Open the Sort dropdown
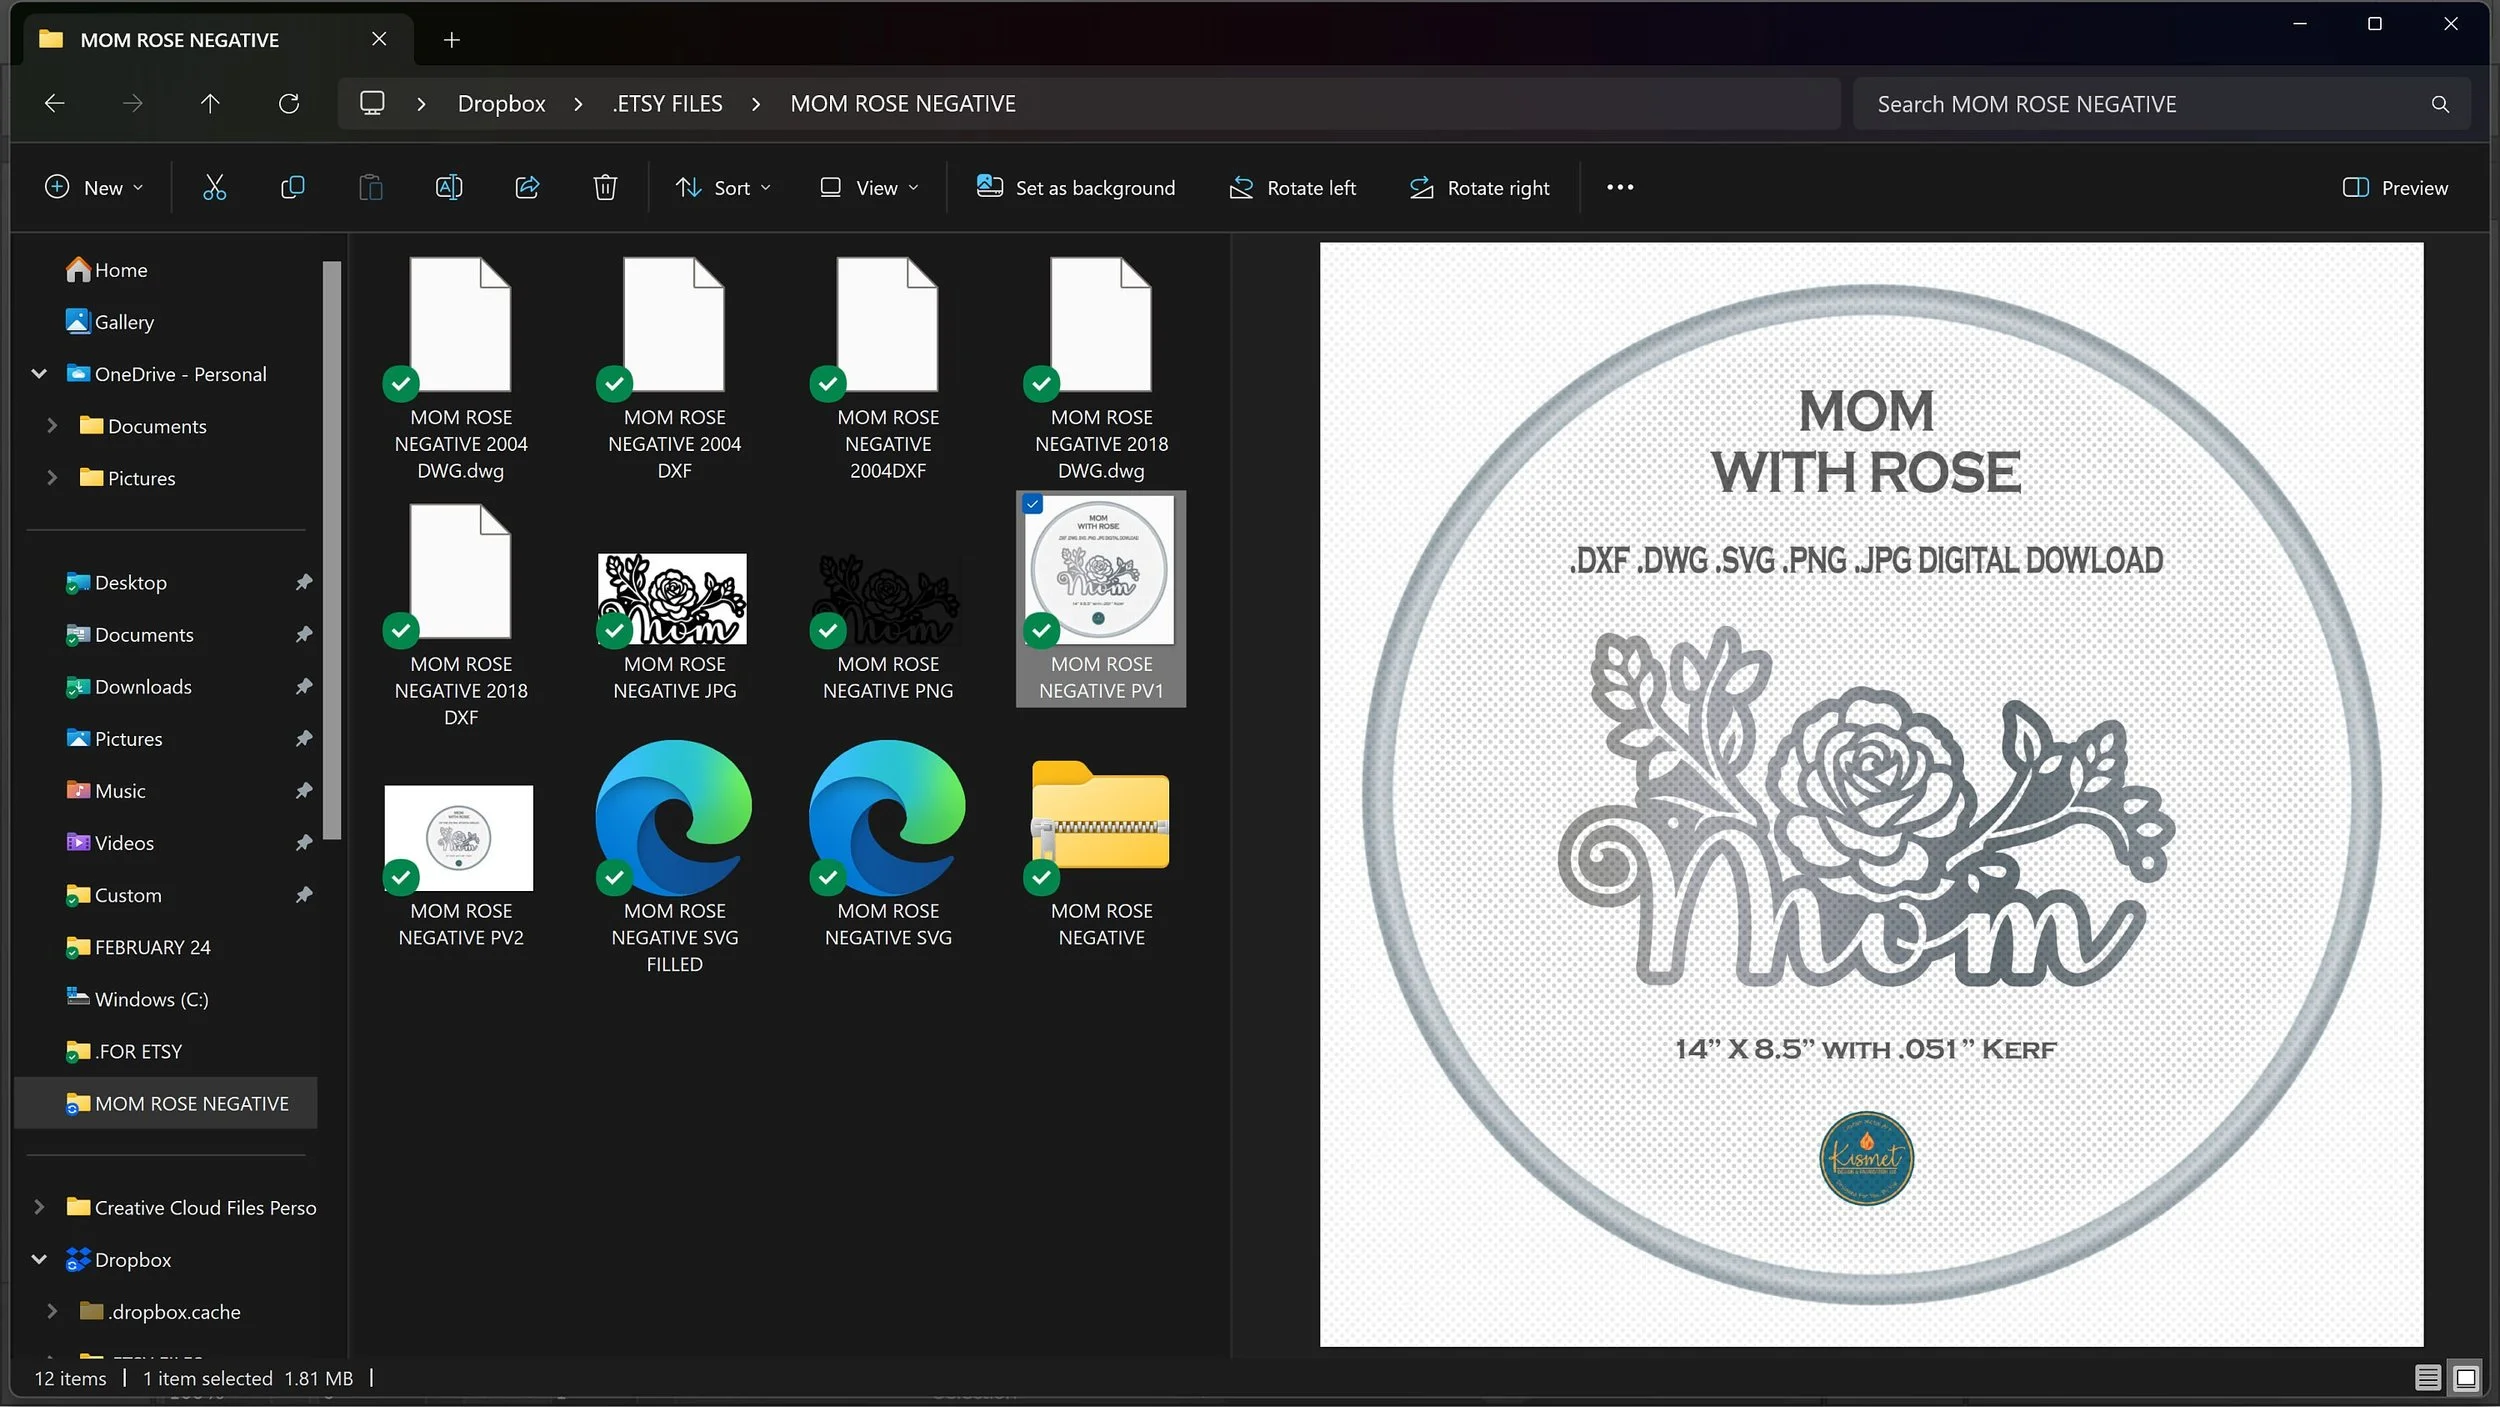This screenshot has height=1407, width=2500. pos(722,187)
